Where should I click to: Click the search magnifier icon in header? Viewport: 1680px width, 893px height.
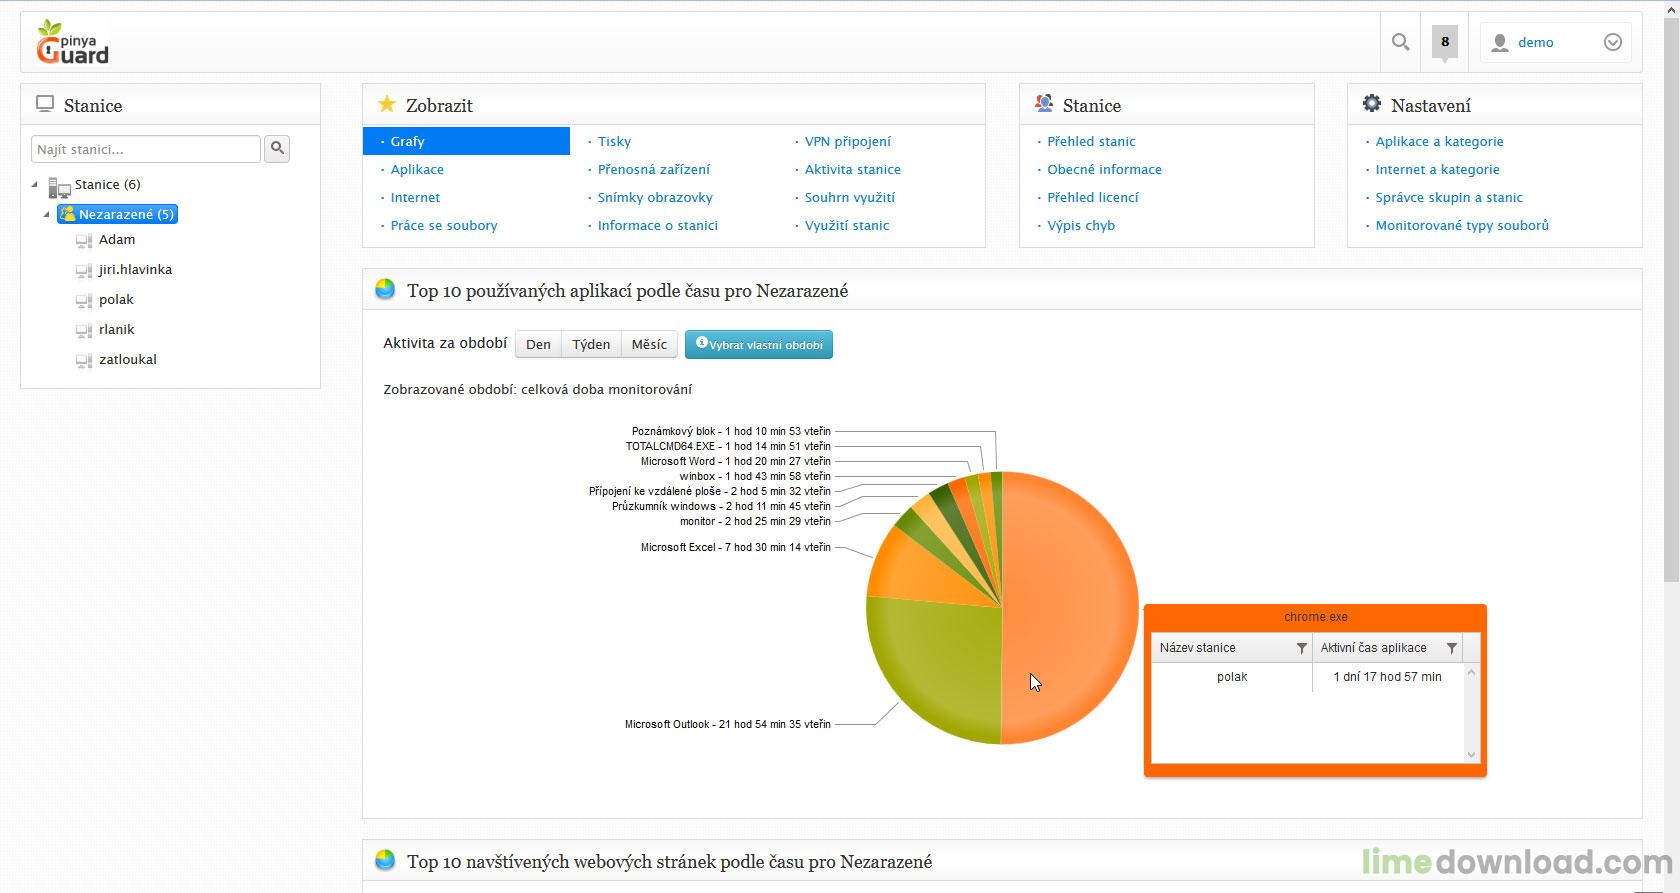1400,42
